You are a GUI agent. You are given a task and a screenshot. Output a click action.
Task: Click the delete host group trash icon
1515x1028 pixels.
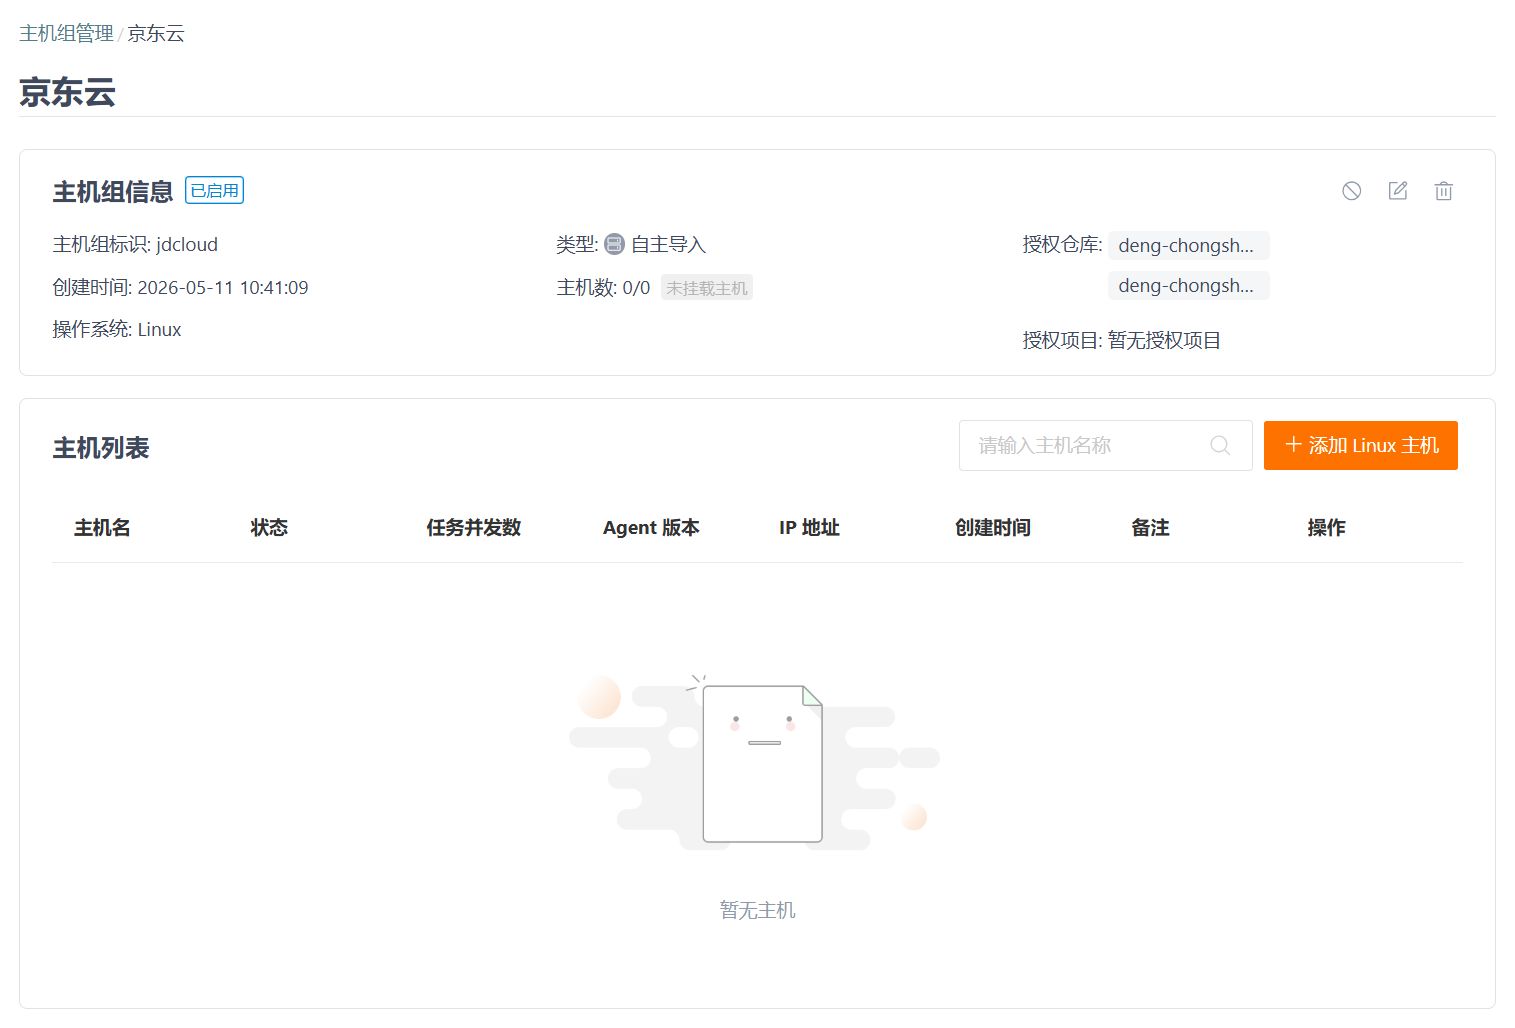[x=1443, y=191]
